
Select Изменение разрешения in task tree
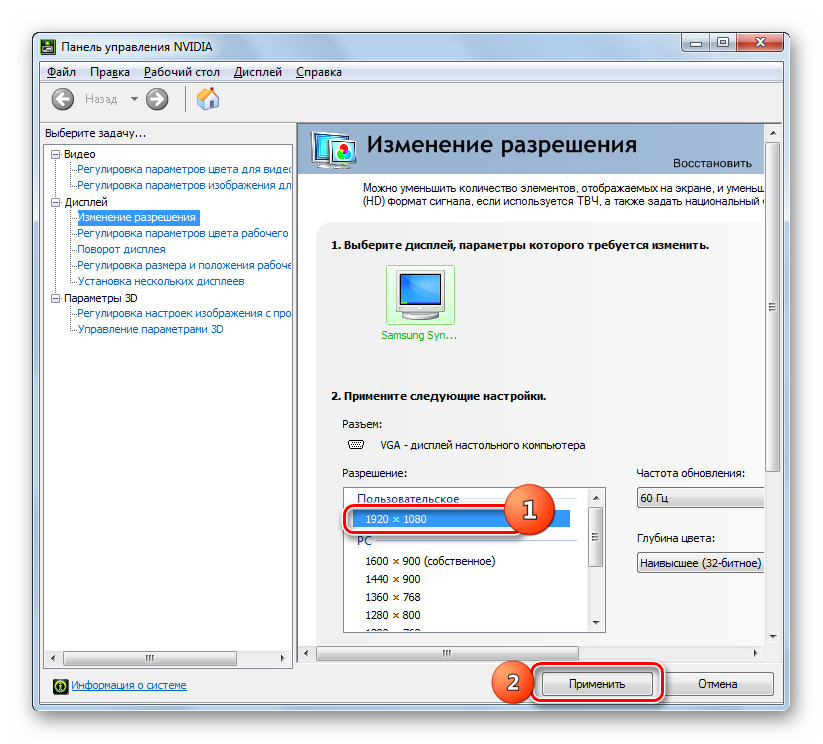point(137,217)
